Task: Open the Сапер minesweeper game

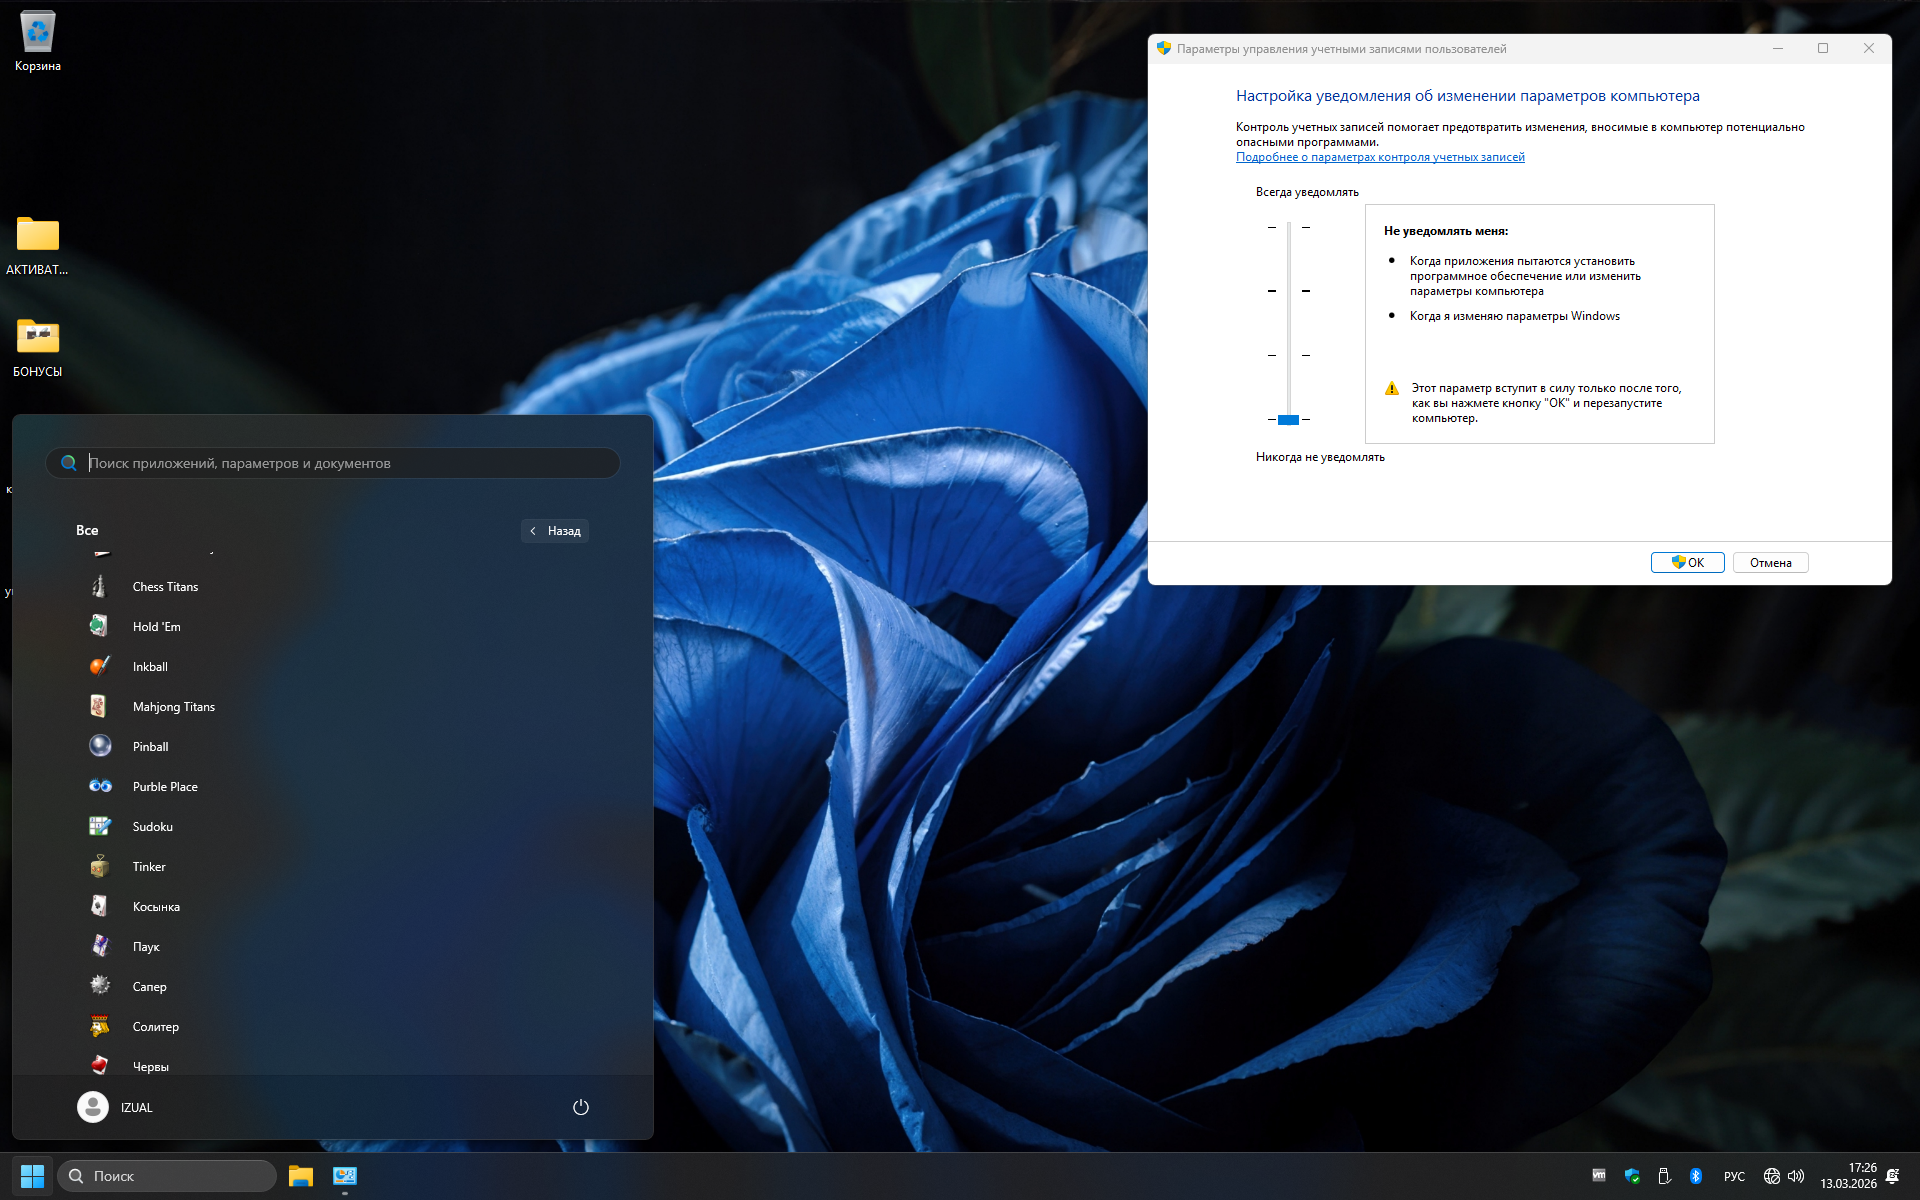Action: 149,987
